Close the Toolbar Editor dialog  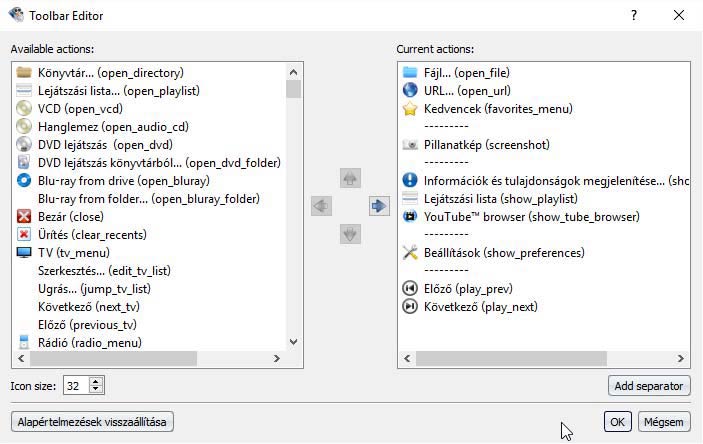point(679,15)
